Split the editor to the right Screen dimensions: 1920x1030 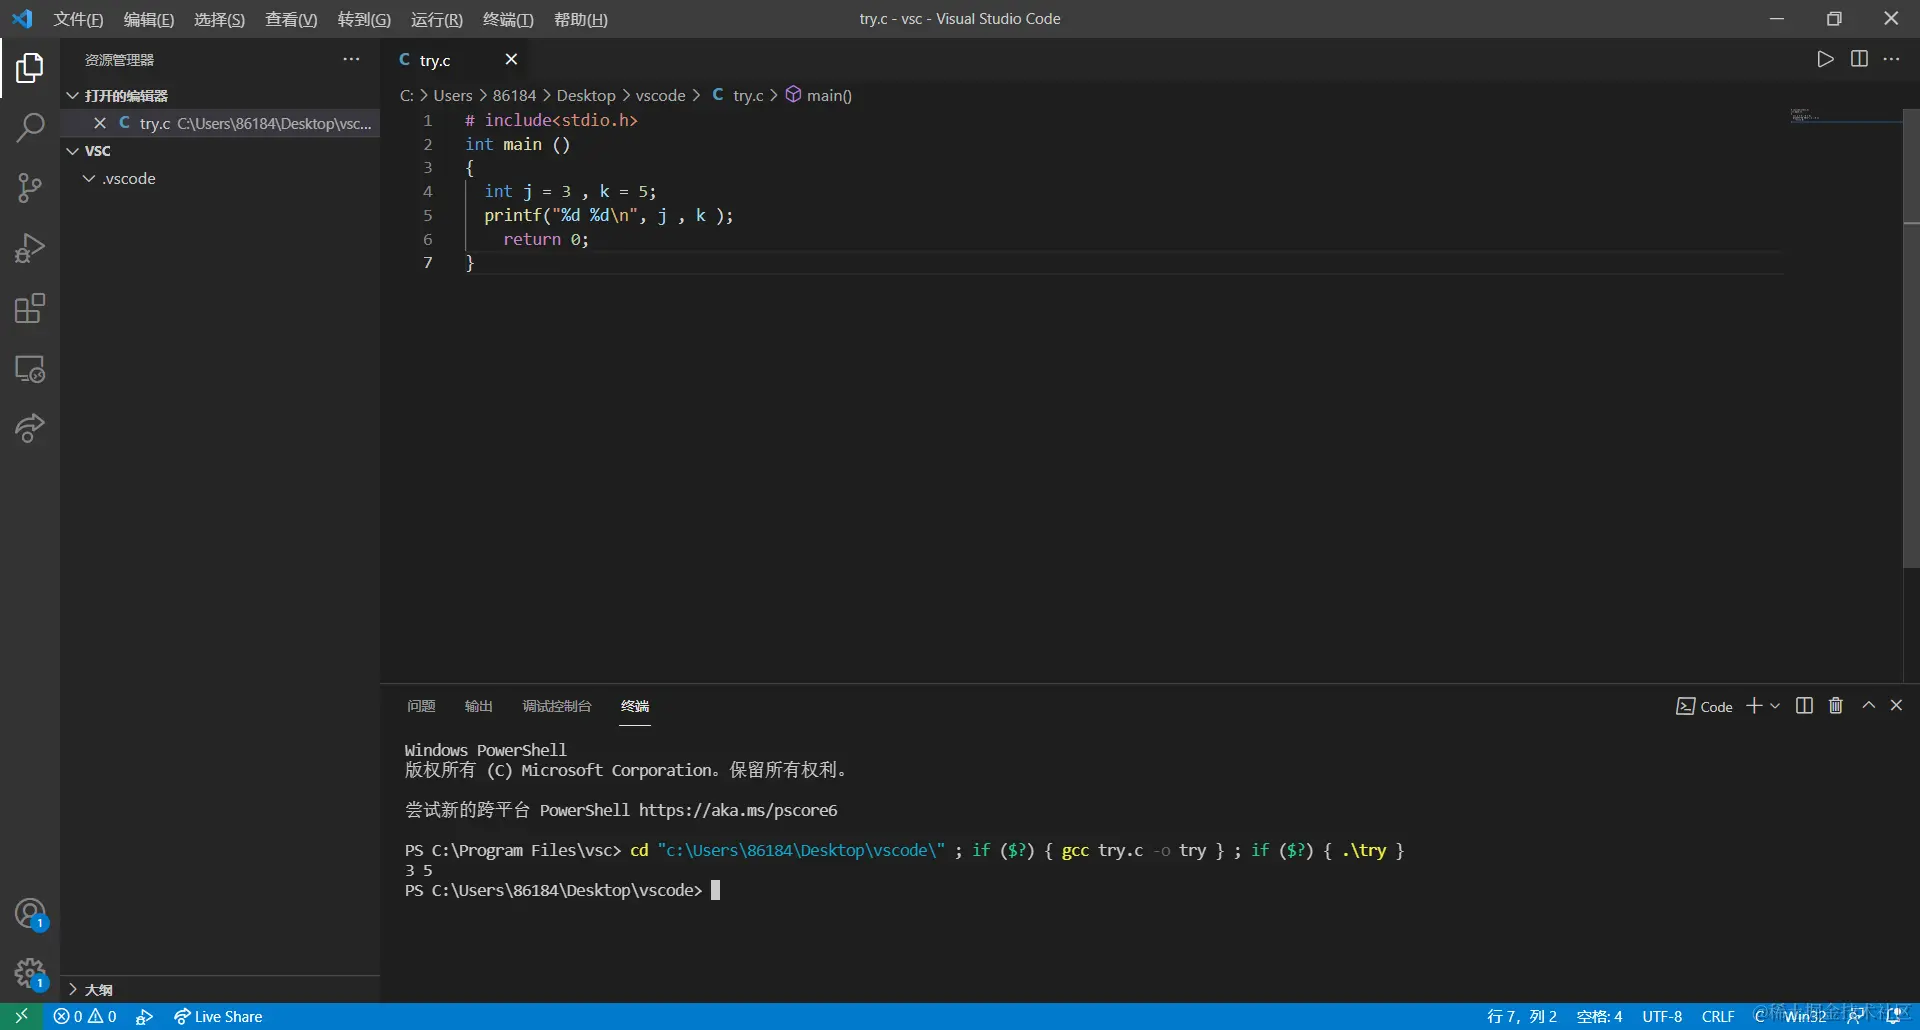click(x=1859, y=59)
